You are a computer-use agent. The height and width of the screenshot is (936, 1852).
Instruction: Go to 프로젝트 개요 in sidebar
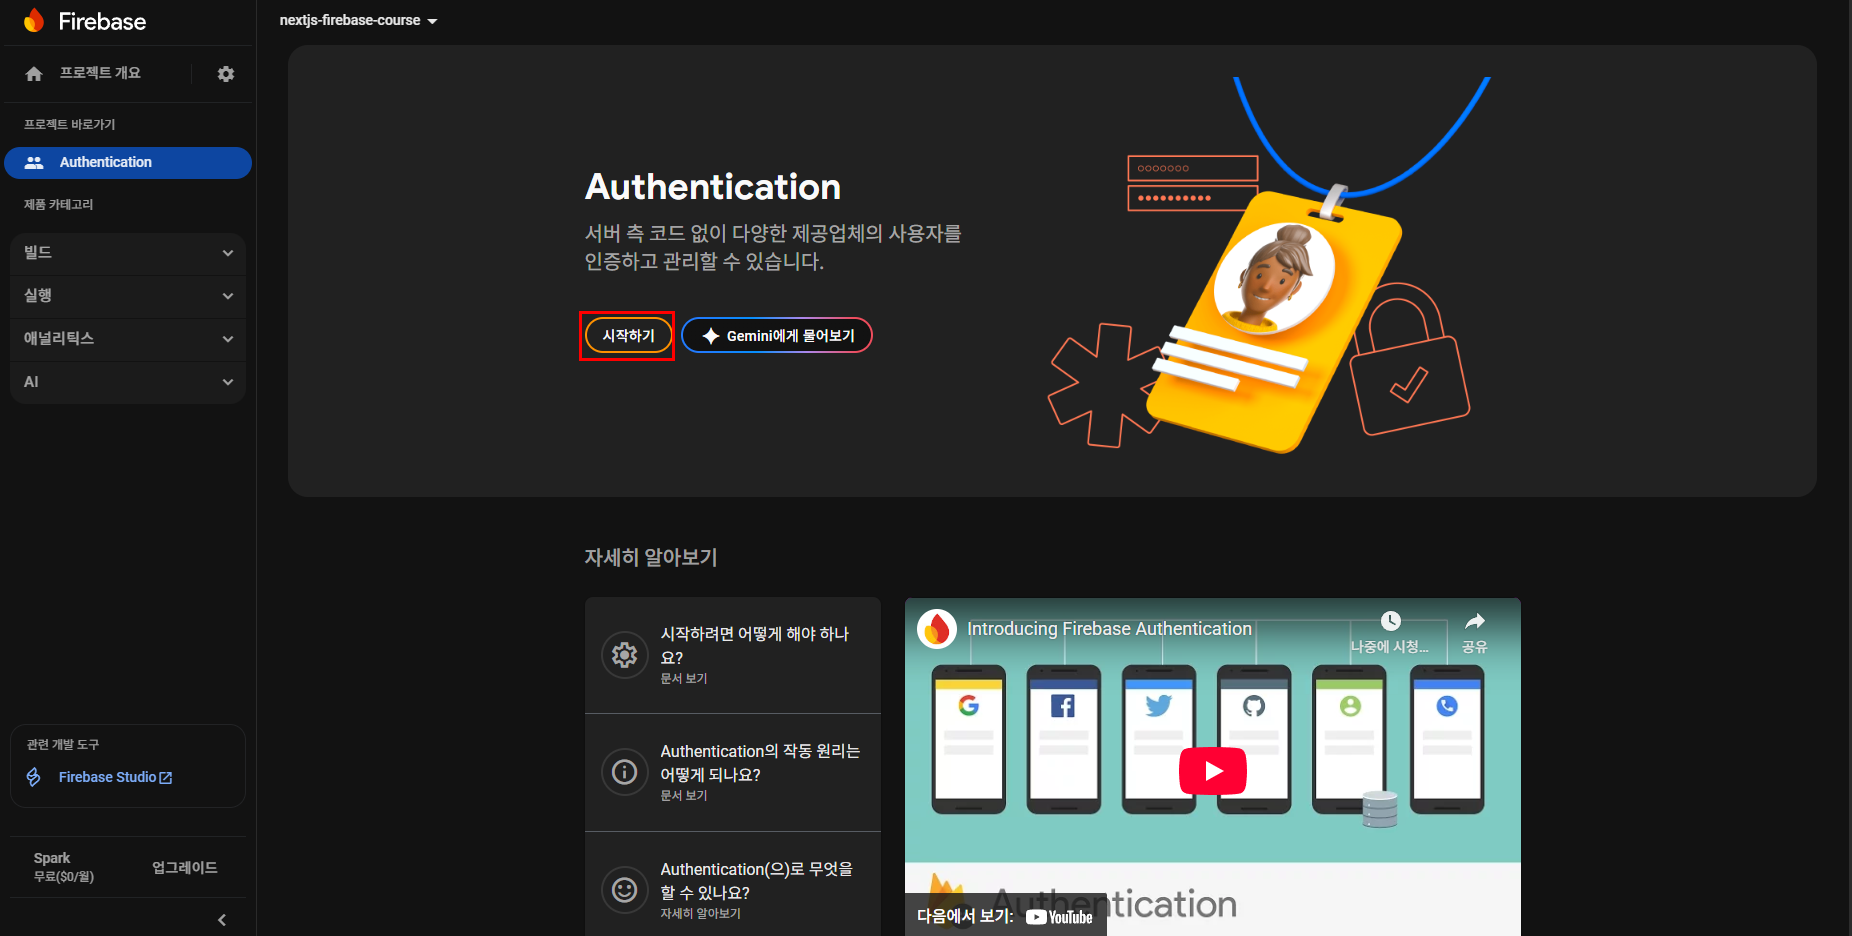coord(100,73)
